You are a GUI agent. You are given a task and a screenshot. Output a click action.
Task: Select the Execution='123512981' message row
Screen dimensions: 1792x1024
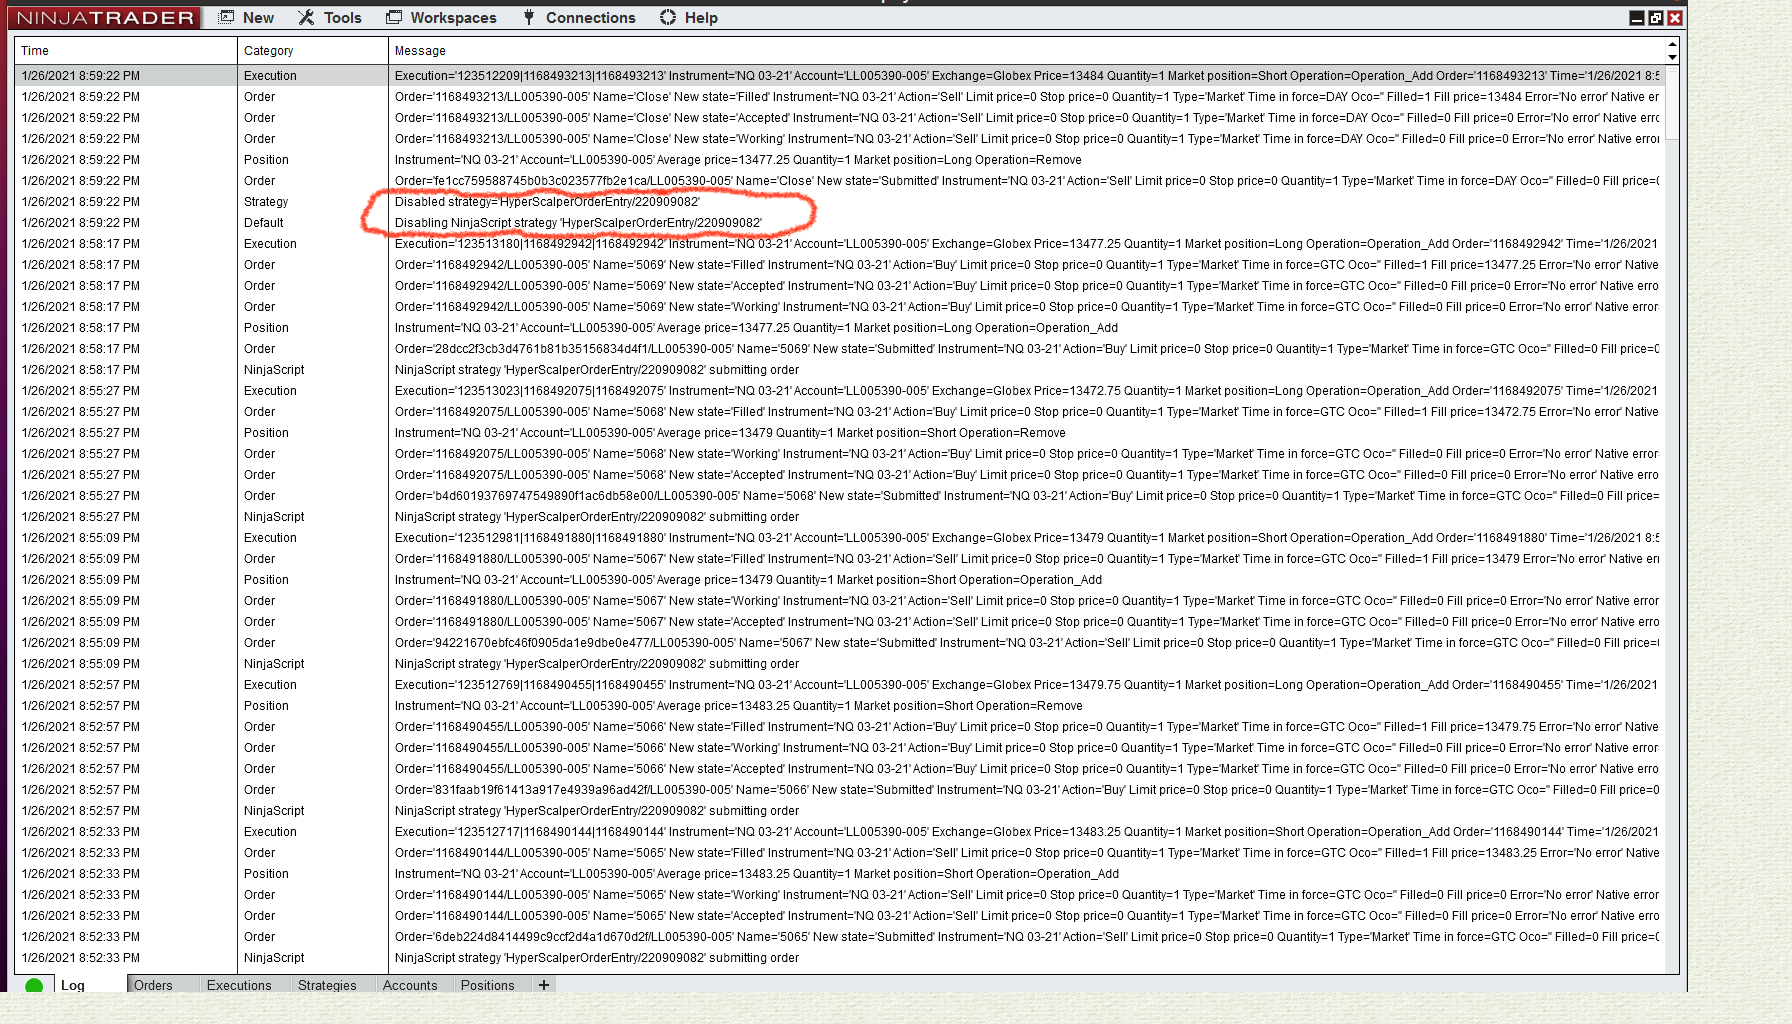(x=1027, y=538)
